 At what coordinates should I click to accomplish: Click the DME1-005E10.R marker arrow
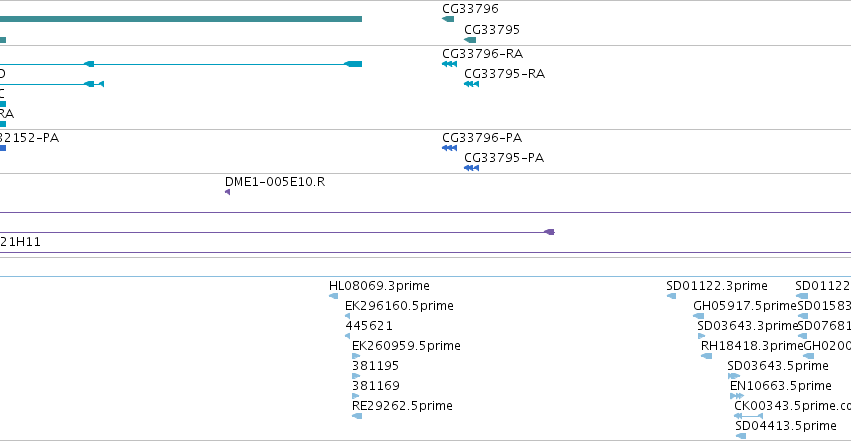(227, 192)
